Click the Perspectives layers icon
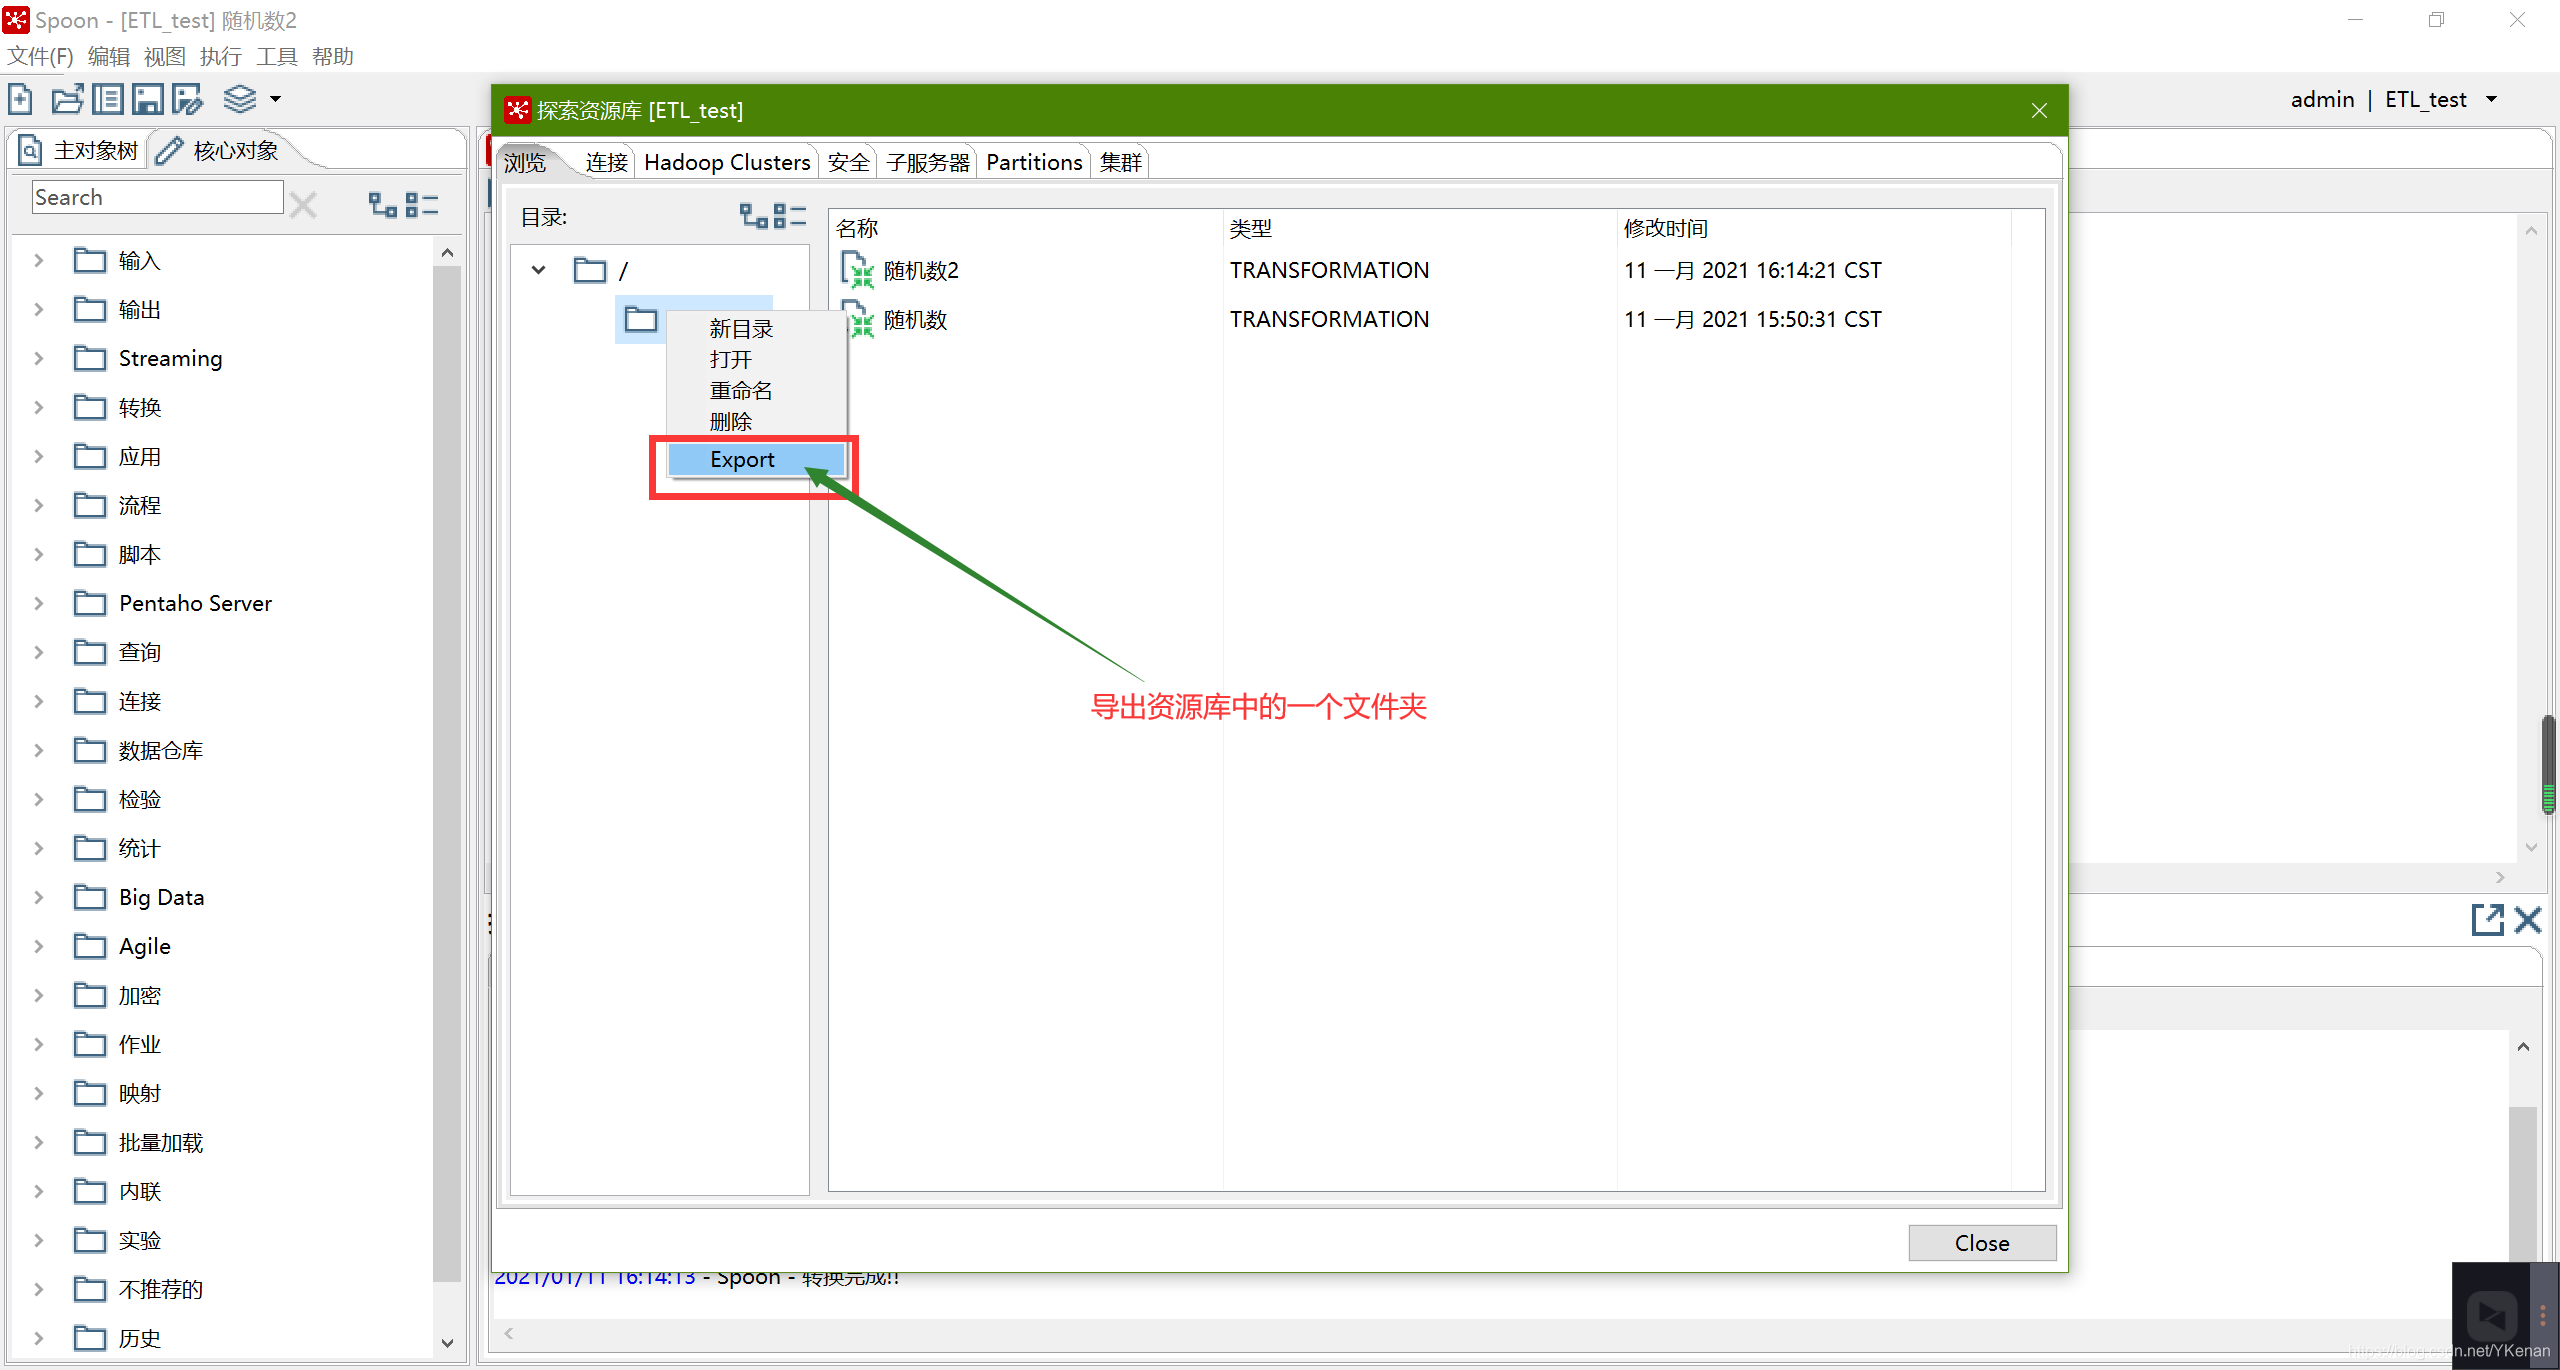This screenshot has height=1370, width=2560. [x=240, y=99]
